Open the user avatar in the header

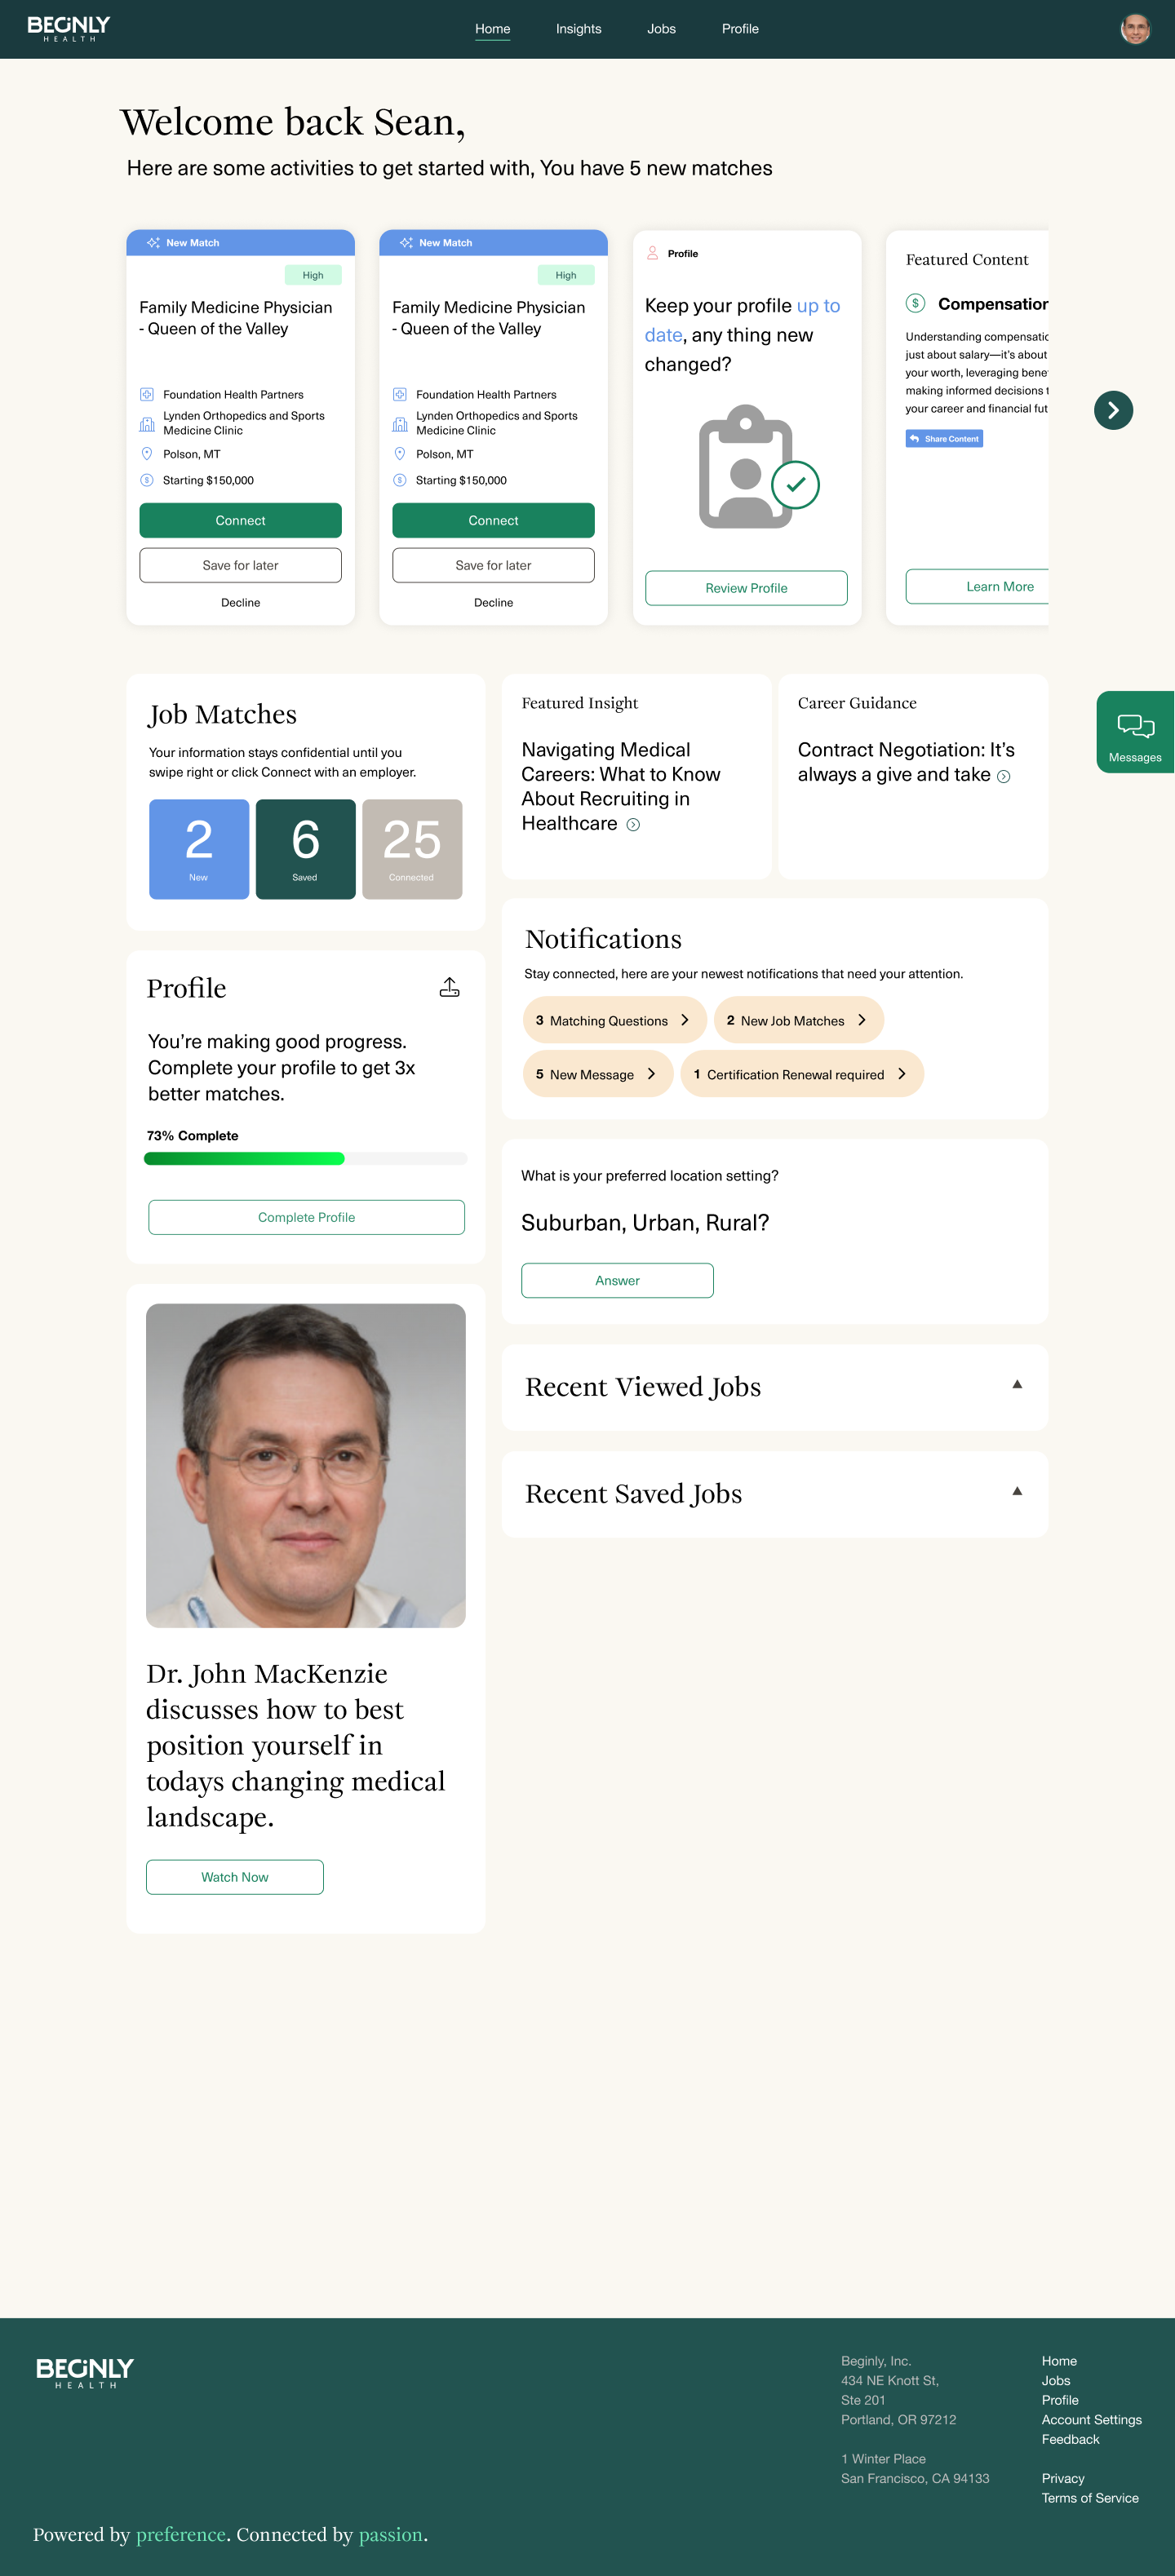(x=1134, y=29)
